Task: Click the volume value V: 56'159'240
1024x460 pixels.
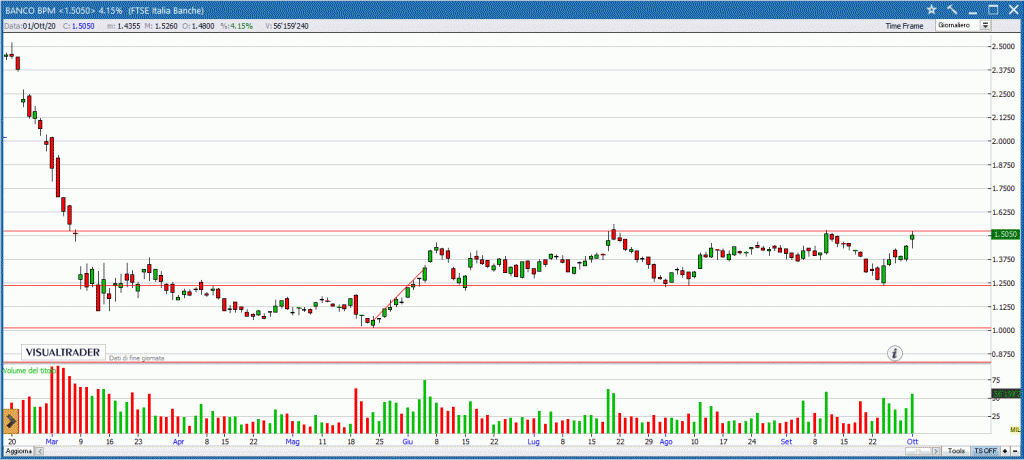Action: click(x=288, y=26)
